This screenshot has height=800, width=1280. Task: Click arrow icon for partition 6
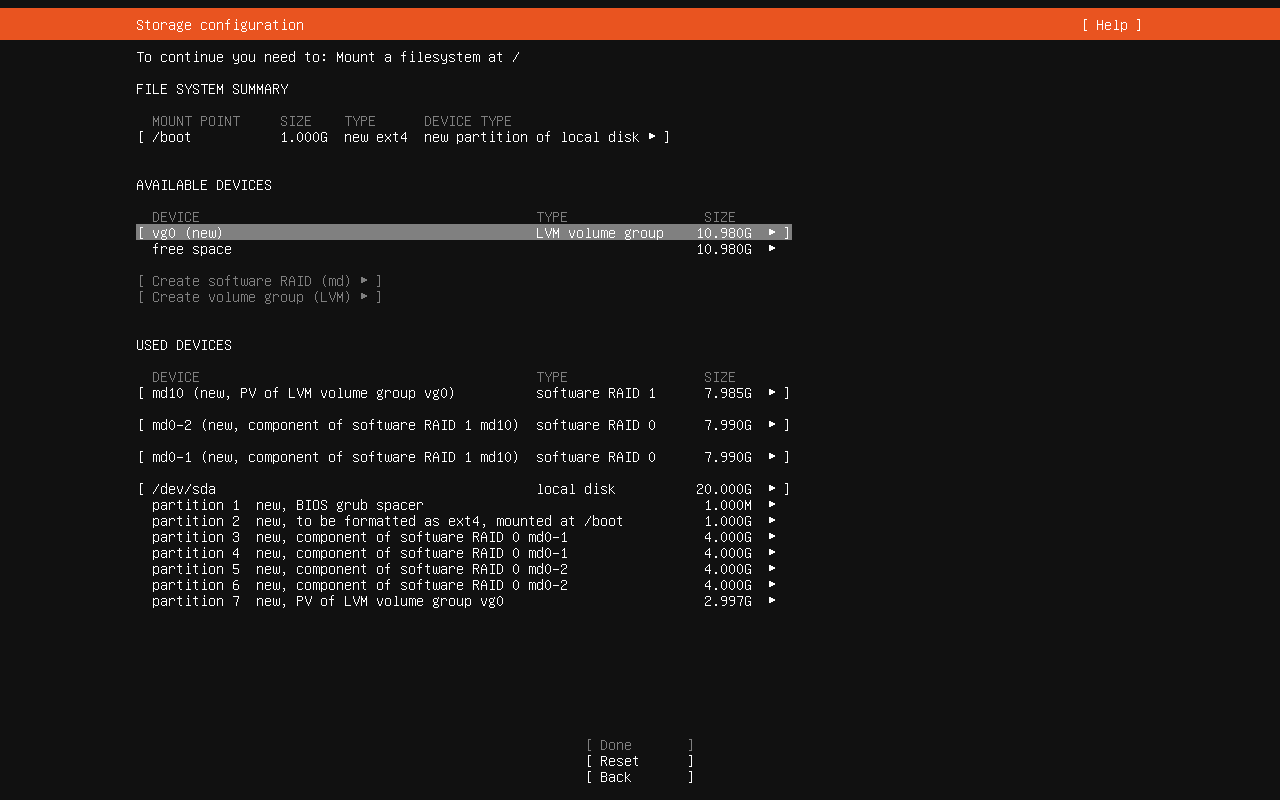(771, 585)
